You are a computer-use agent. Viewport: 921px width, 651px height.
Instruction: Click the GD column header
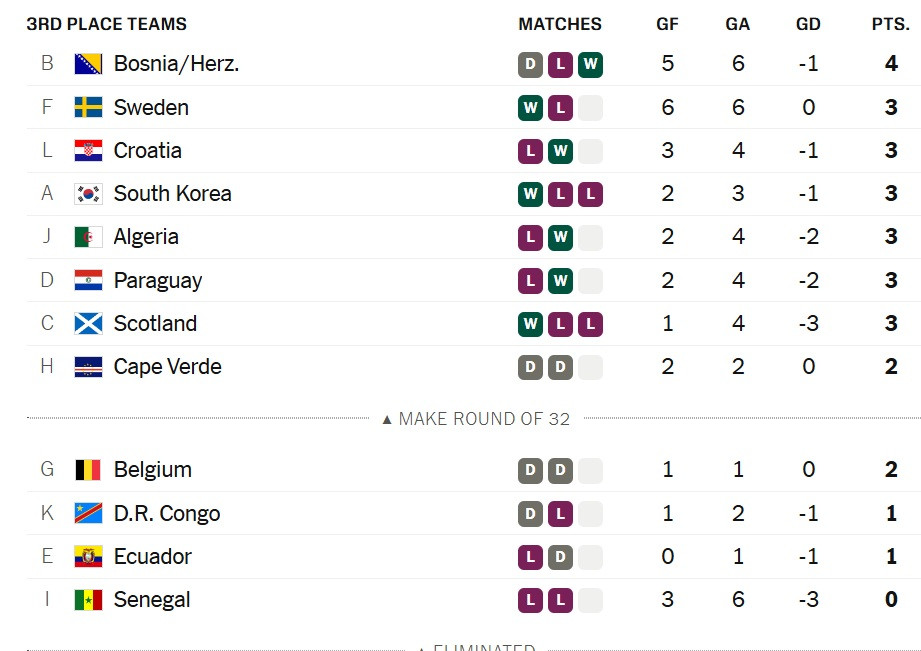pyautogui.click(x=808, y=24)
